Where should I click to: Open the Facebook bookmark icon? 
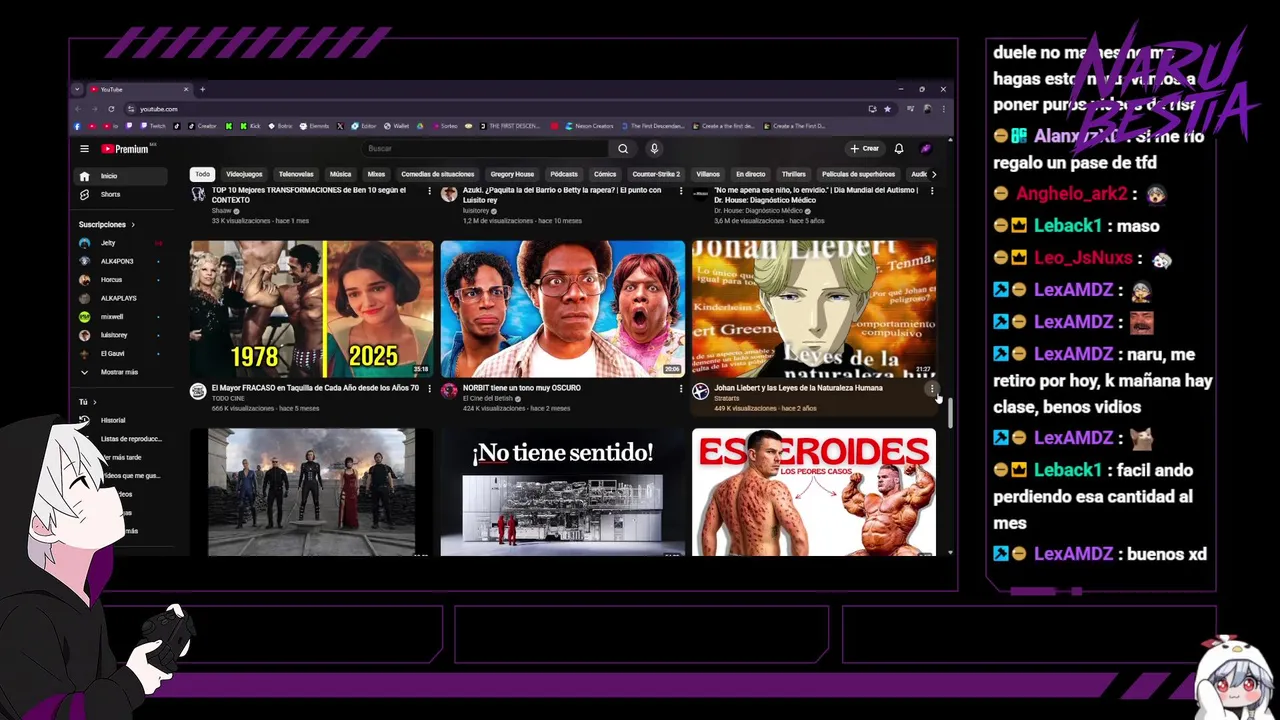(x=77, y=126)
